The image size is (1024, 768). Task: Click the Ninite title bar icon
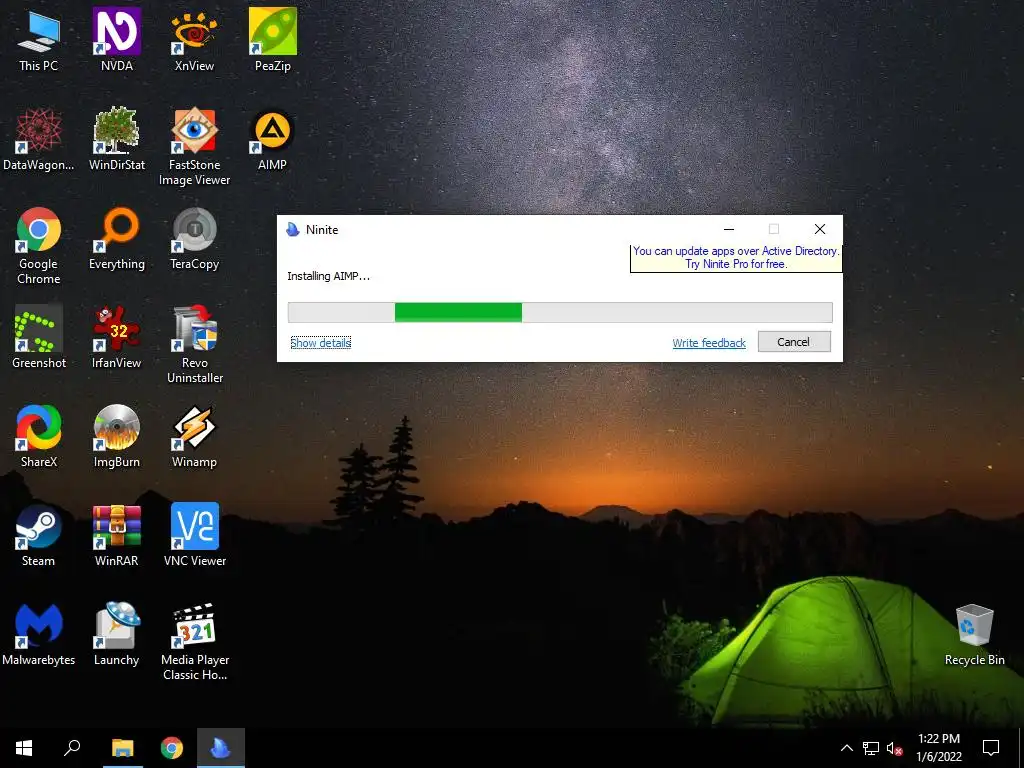(x=293, y=229)
